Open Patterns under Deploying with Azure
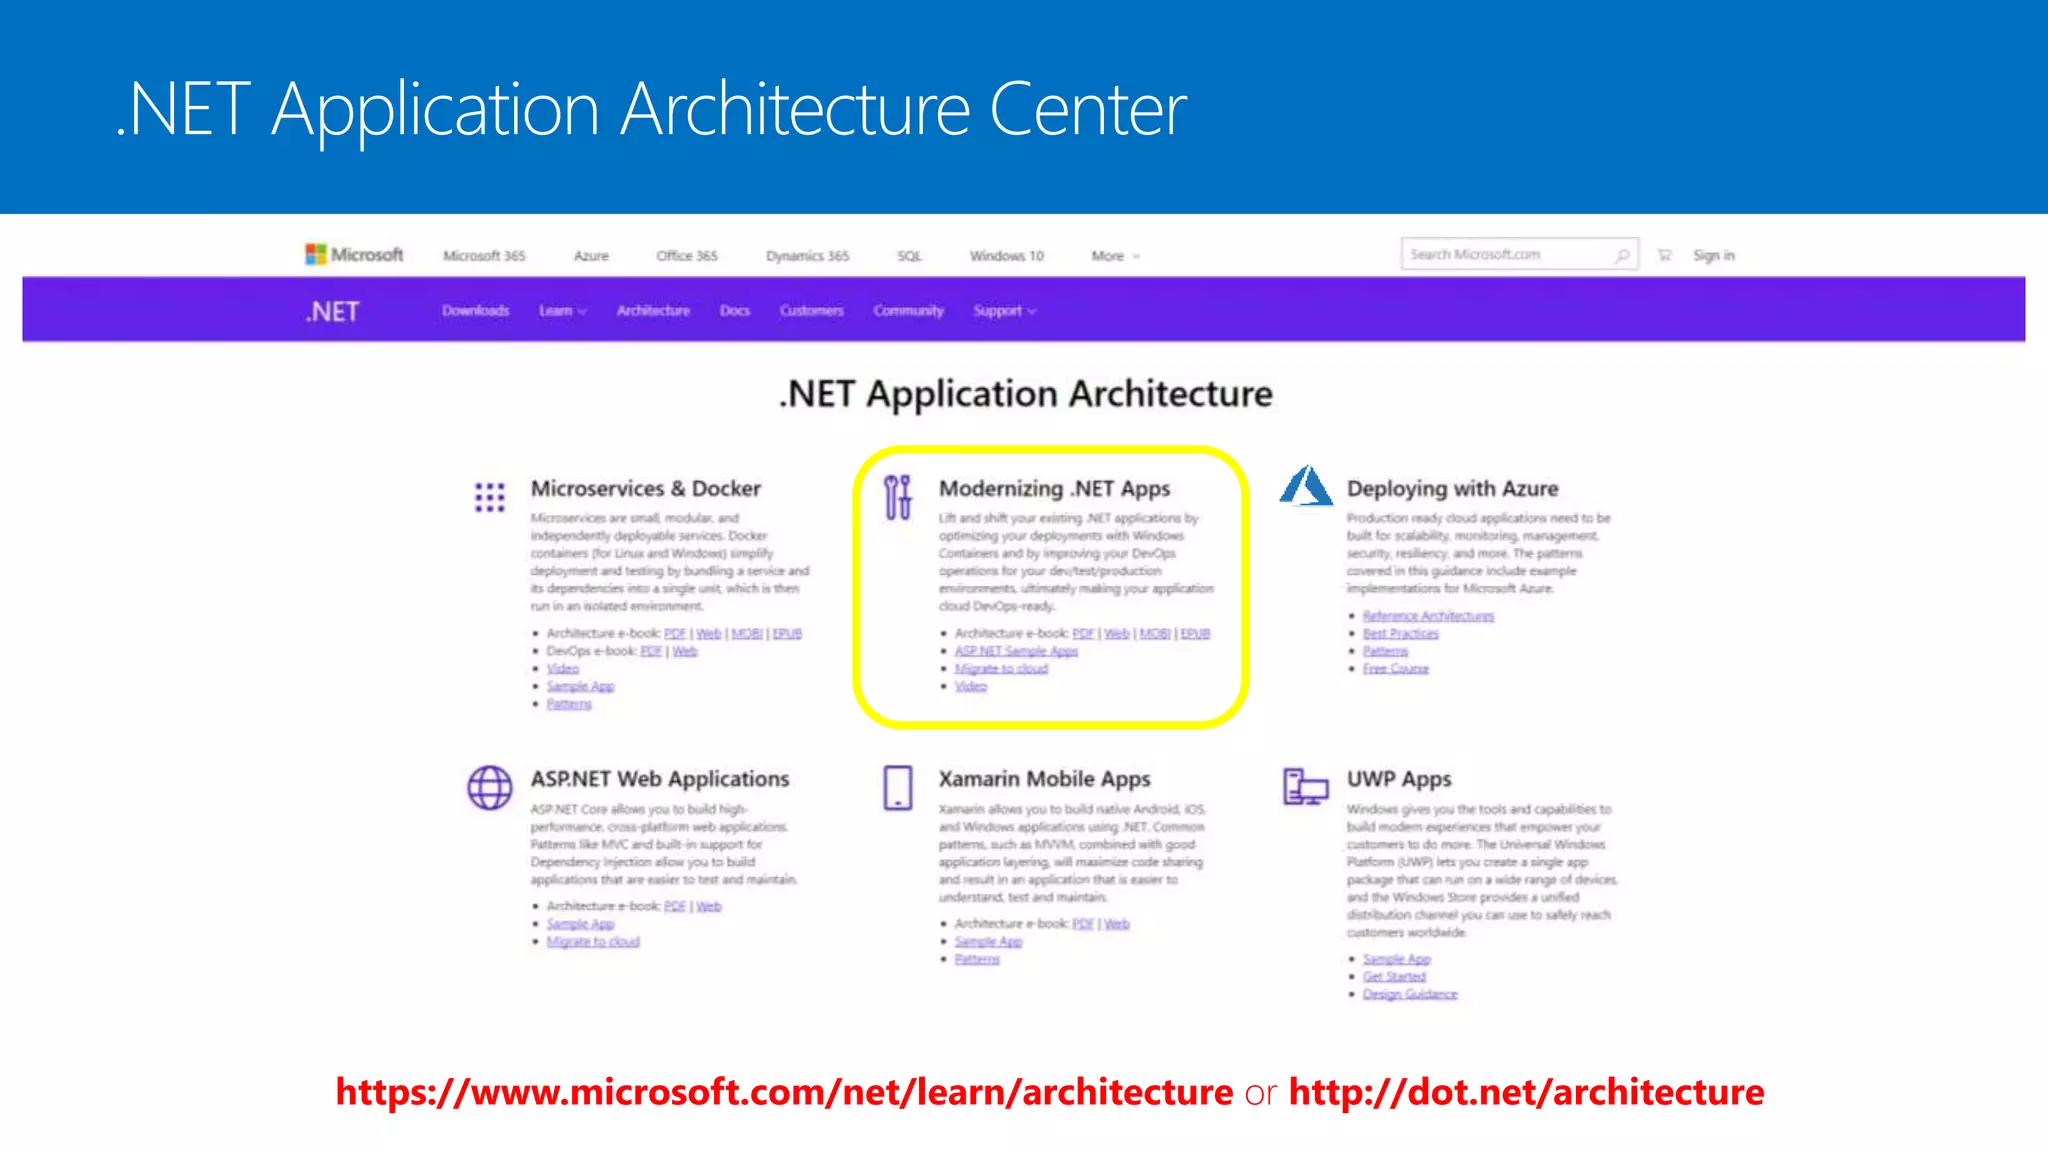The height and width of the screenshot is (1152, 2048). point(1385,651)
